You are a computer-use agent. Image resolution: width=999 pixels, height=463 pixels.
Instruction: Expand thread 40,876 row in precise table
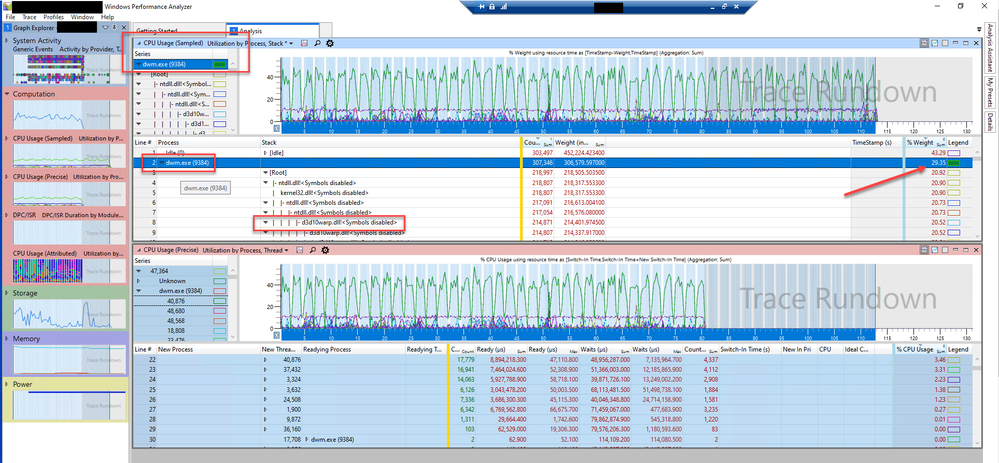tap(265, 359)
